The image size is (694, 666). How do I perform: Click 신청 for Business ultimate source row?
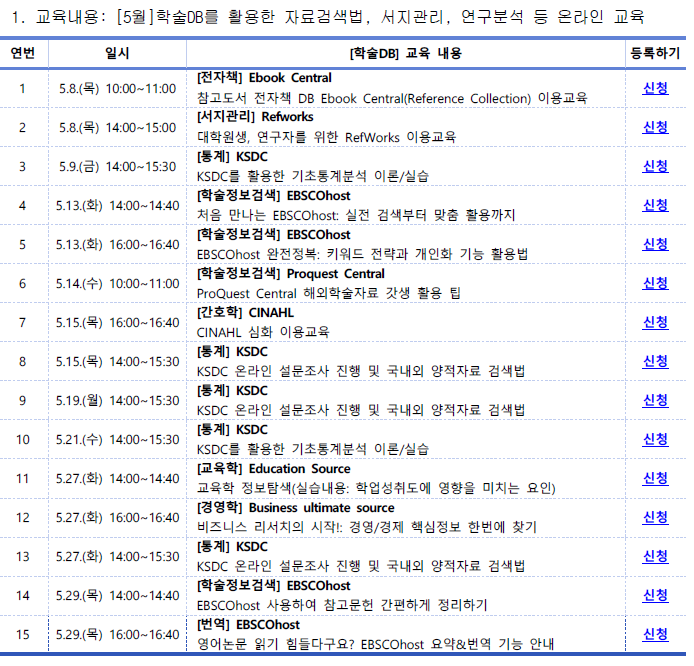click(x=655, y=517)
